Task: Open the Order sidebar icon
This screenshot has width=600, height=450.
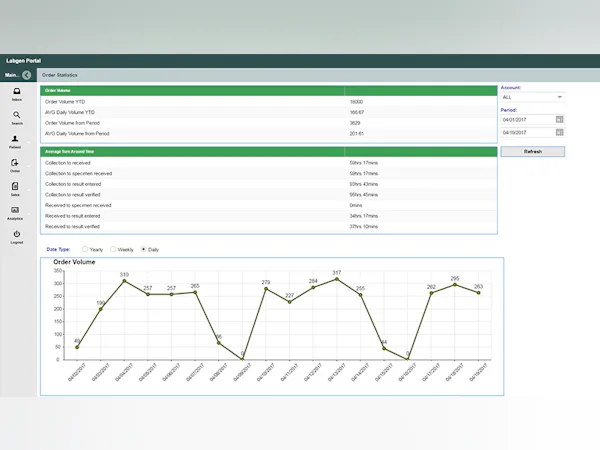Action: (15, 163)
